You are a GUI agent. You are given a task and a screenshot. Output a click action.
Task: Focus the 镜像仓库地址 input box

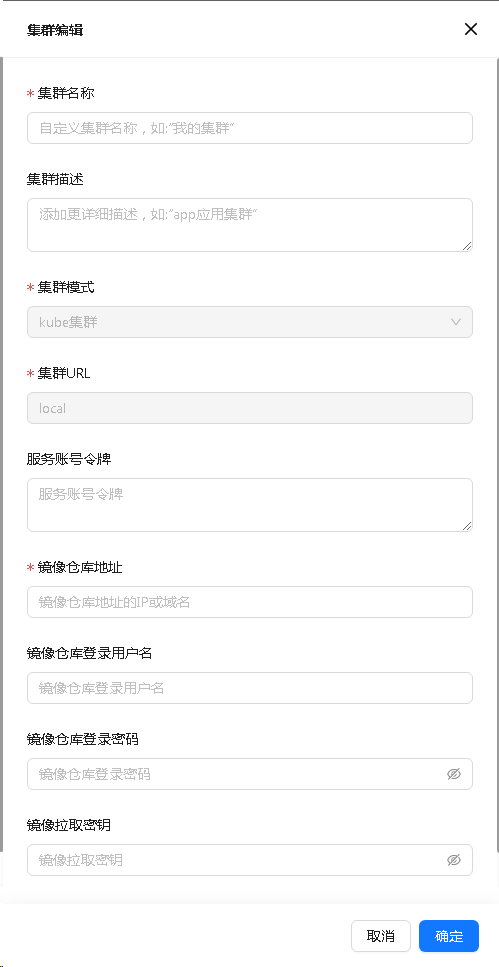point(250,602)
